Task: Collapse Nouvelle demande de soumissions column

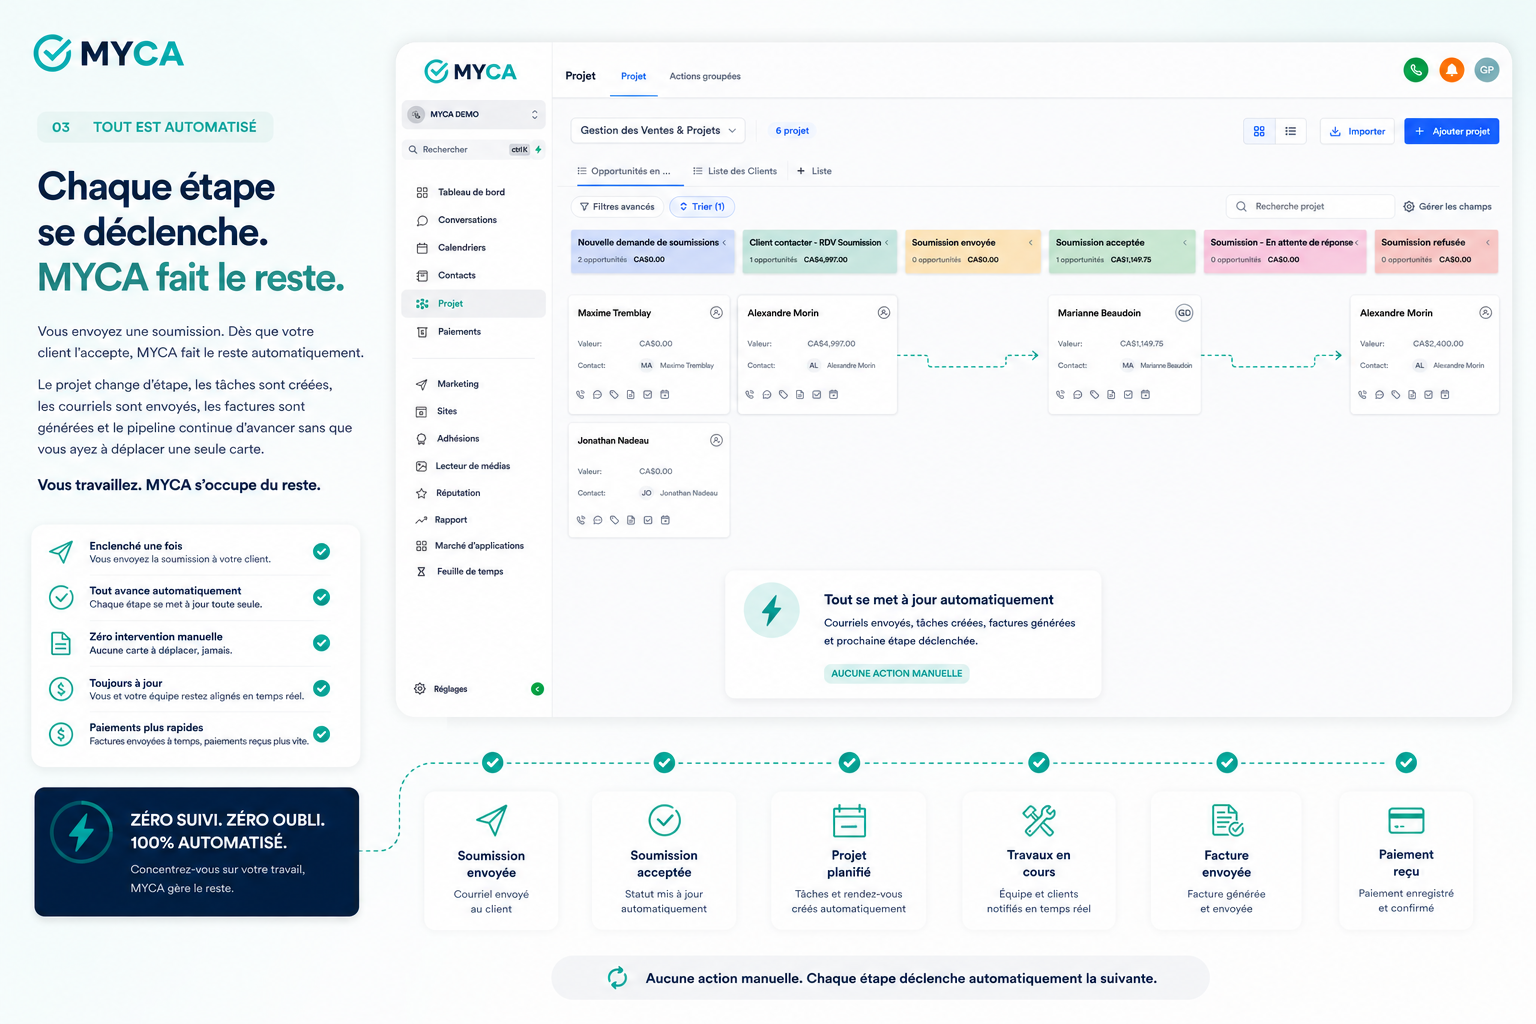Action: (725, 243)
